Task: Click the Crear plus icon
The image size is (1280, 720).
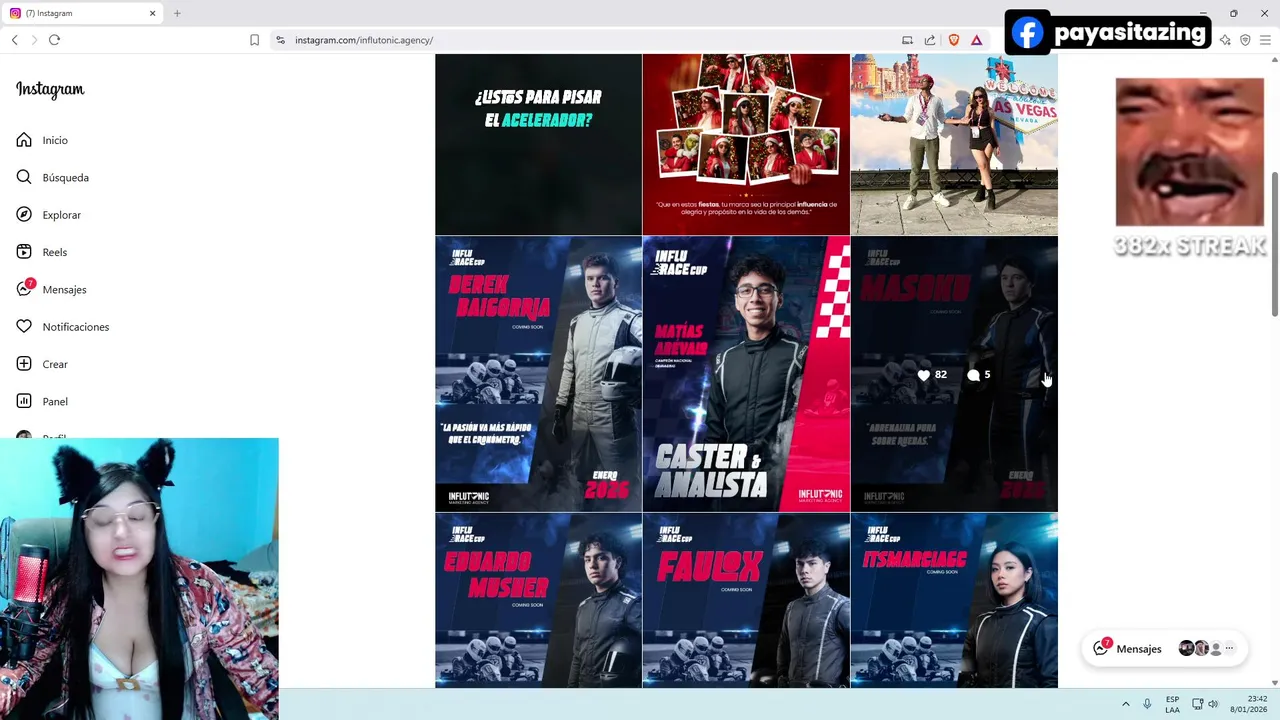Action: pos(24,364)
